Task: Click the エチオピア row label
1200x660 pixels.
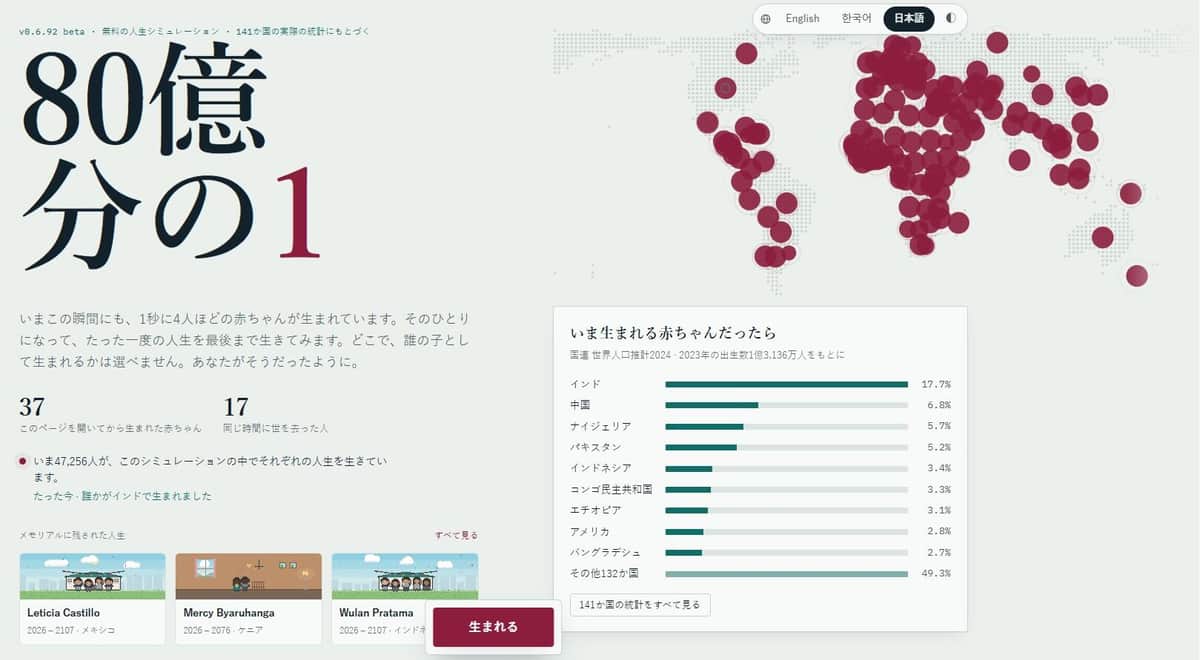Action: click(595, 510)
